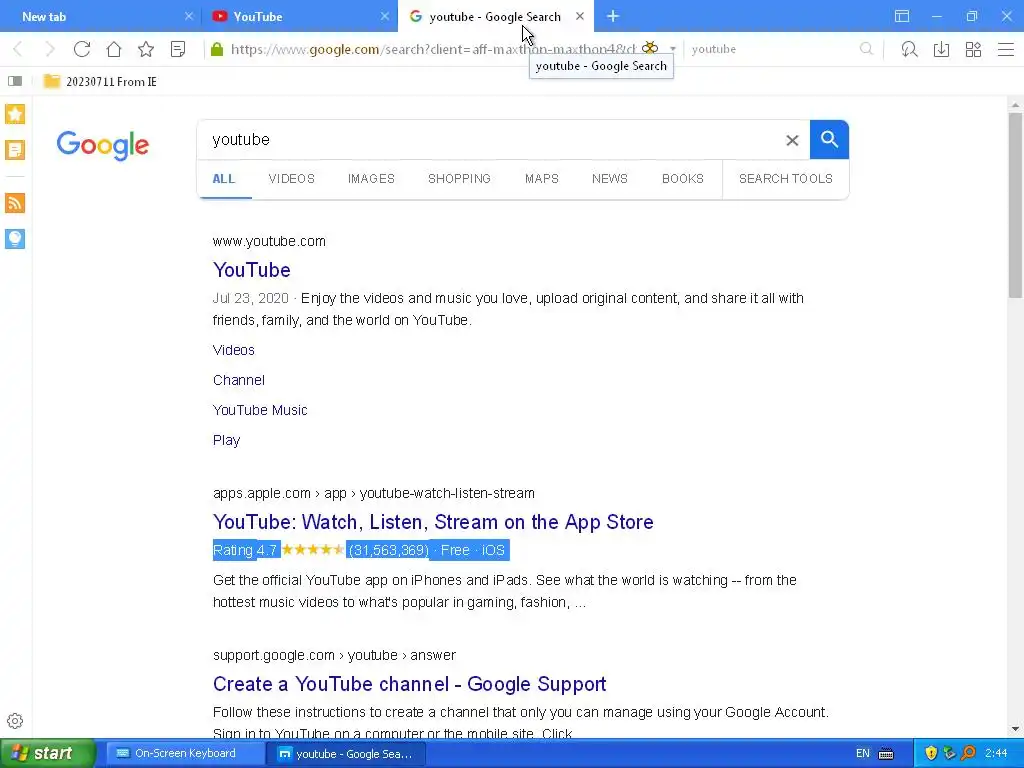Click the orange magnifier tray icon
The image size is (1024, 768).
coord(968,754)
